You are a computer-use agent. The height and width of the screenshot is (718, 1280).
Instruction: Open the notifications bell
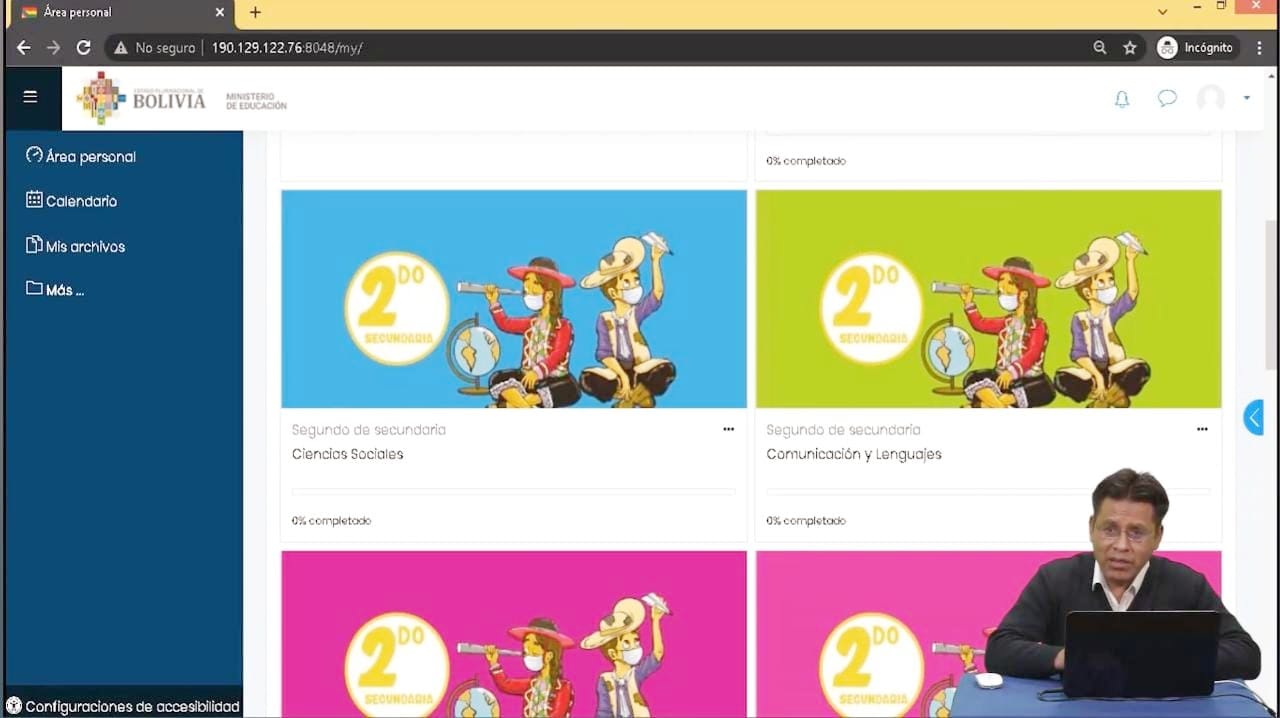coord(1122,99)
